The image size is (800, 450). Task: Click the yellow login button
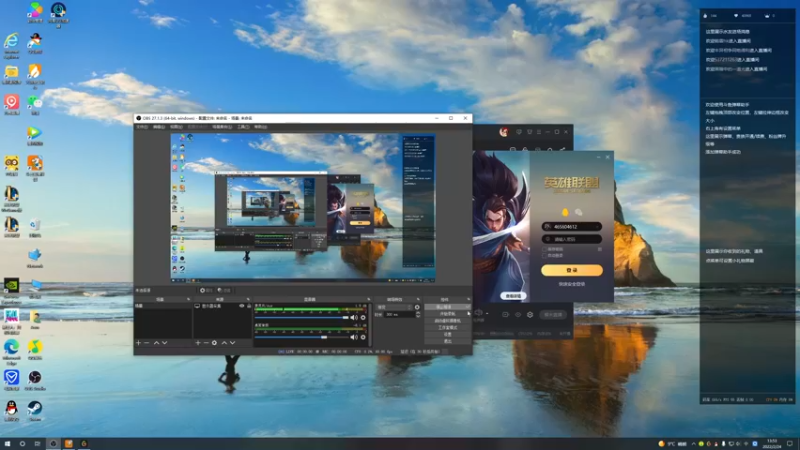pyautogui.click(x=571, y=270)
